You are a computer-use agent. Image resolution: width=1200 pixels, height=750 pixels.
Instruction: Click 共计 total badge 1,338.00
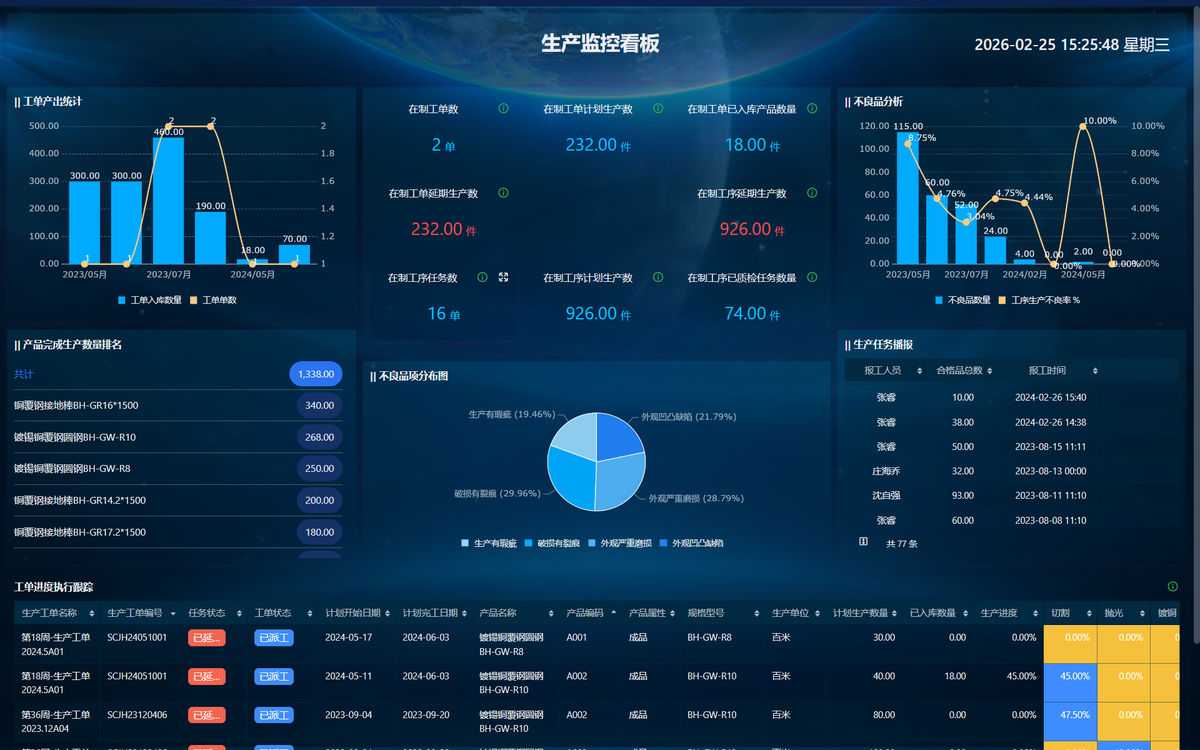click(x=316, y=374)
